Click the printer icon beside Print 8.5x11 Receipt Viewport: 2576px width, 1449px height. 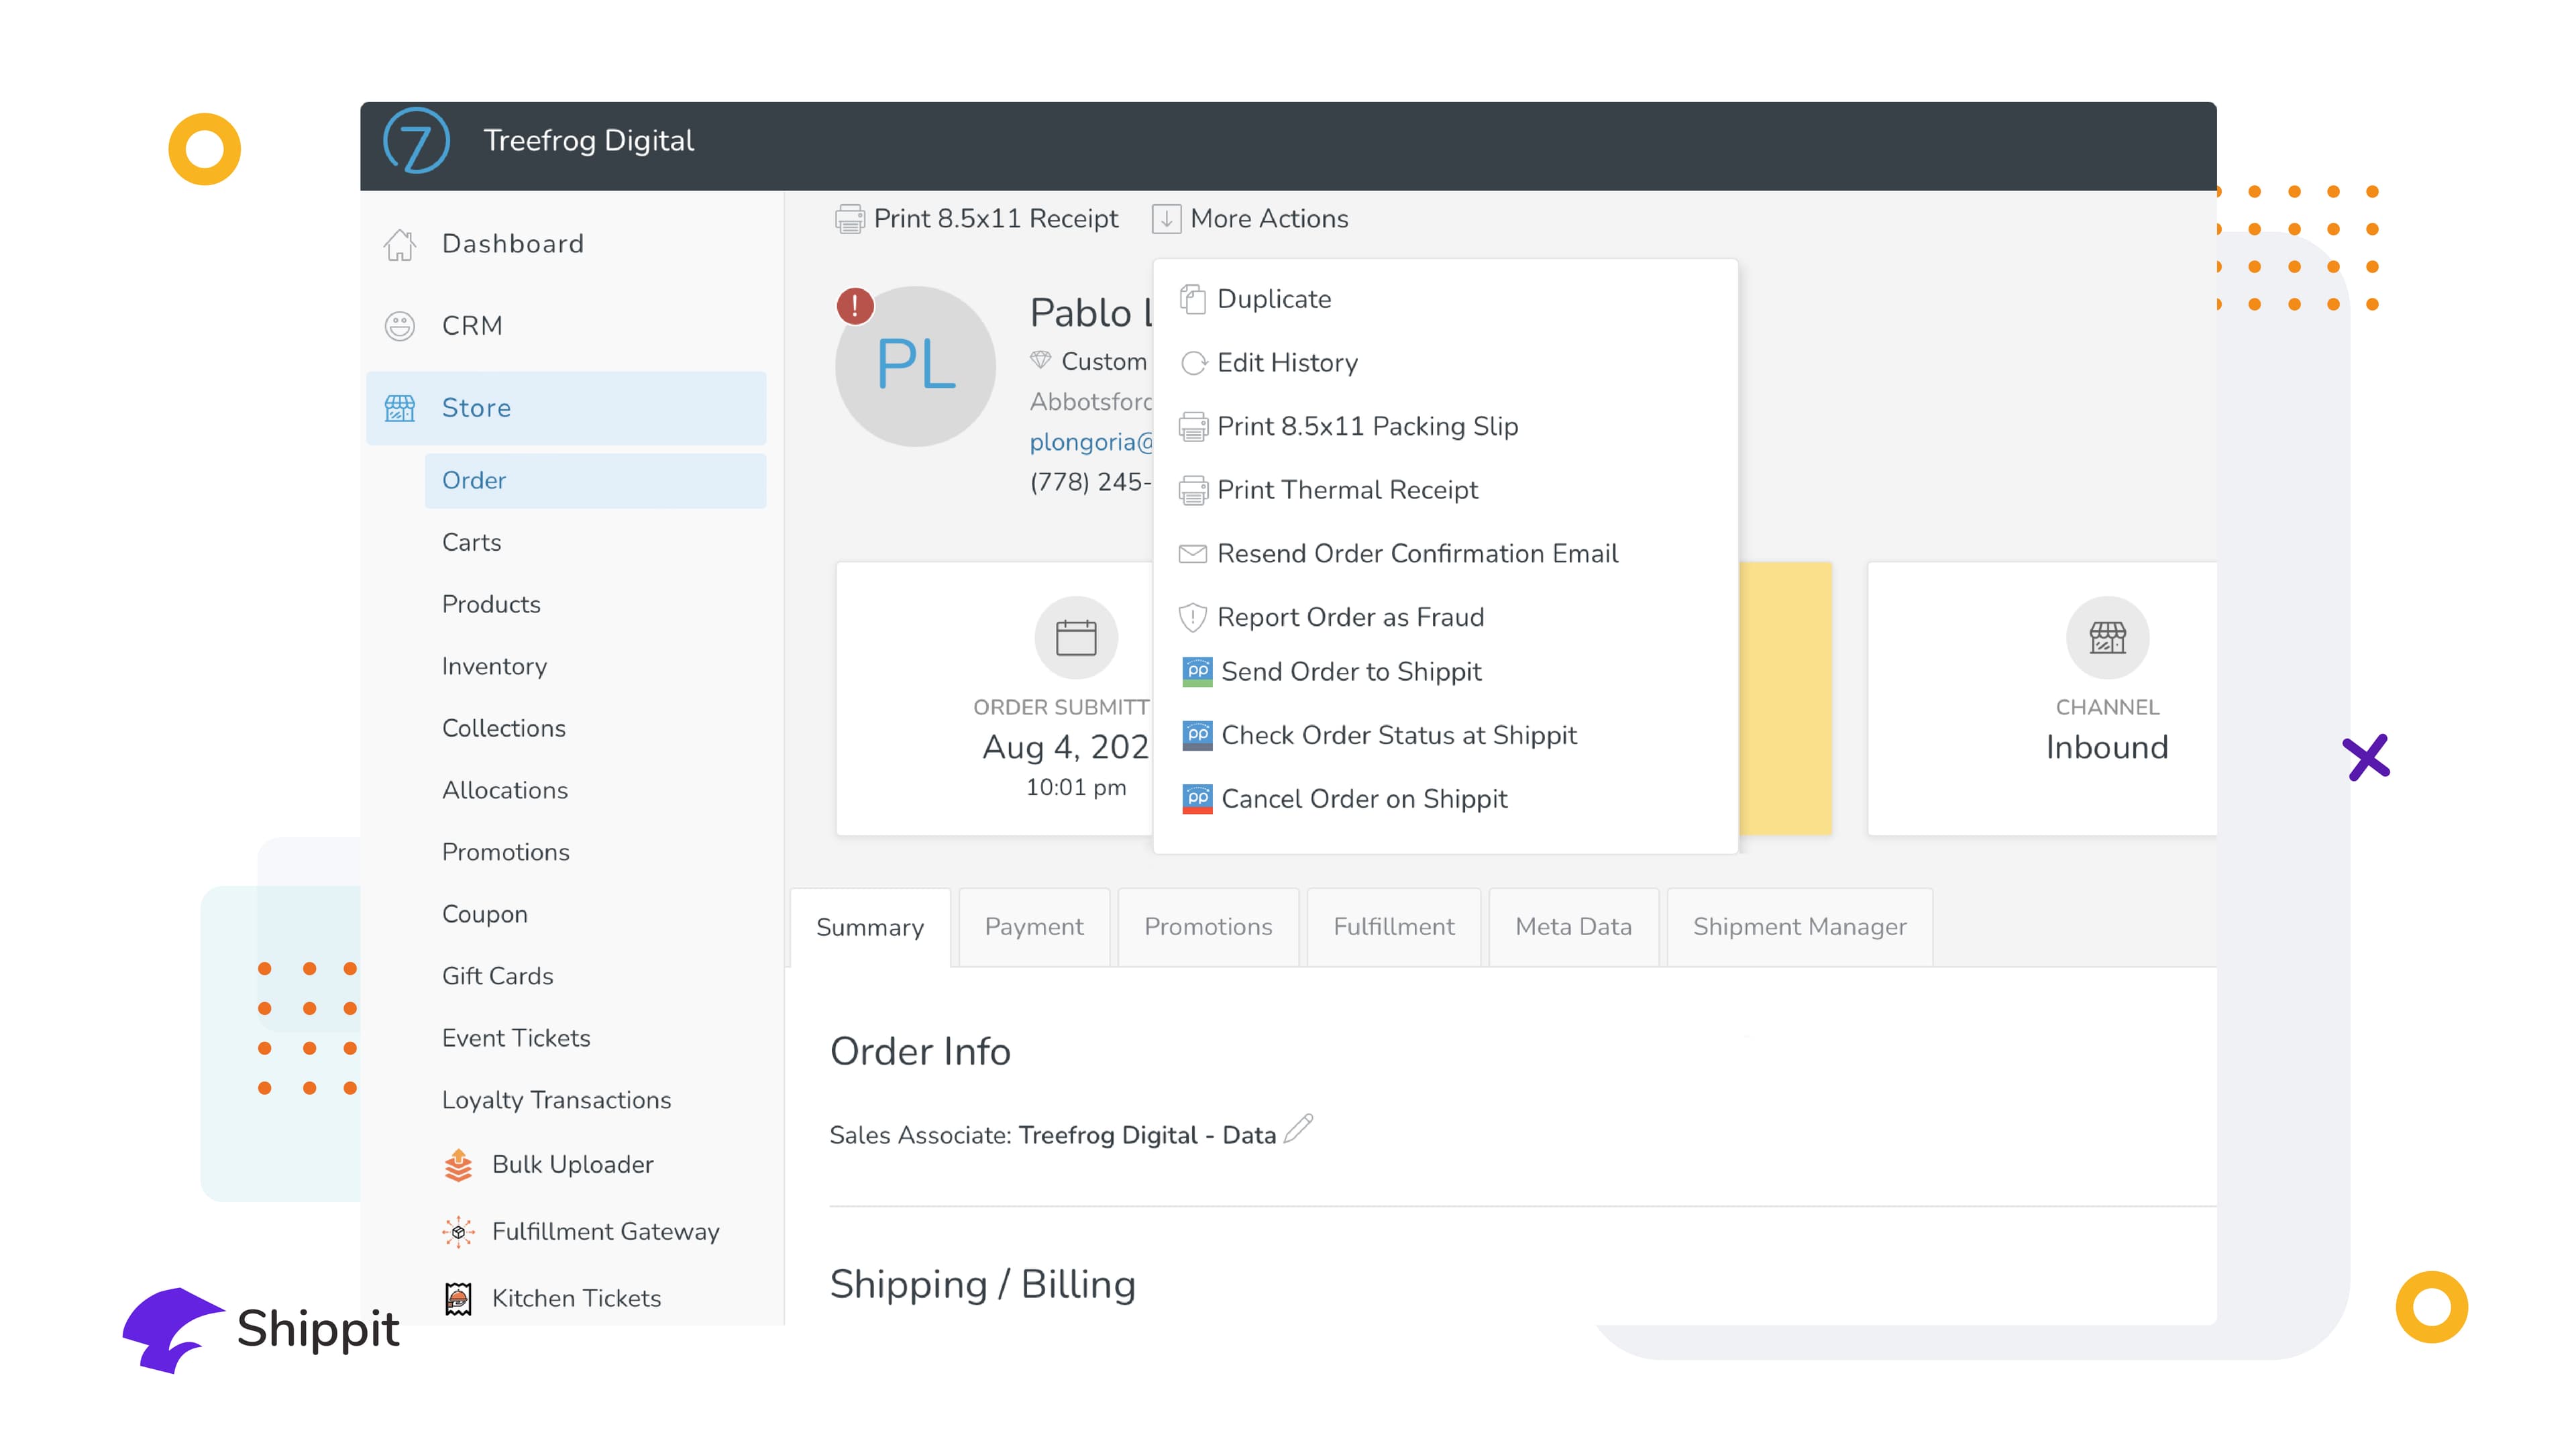(x=850, y=219)
